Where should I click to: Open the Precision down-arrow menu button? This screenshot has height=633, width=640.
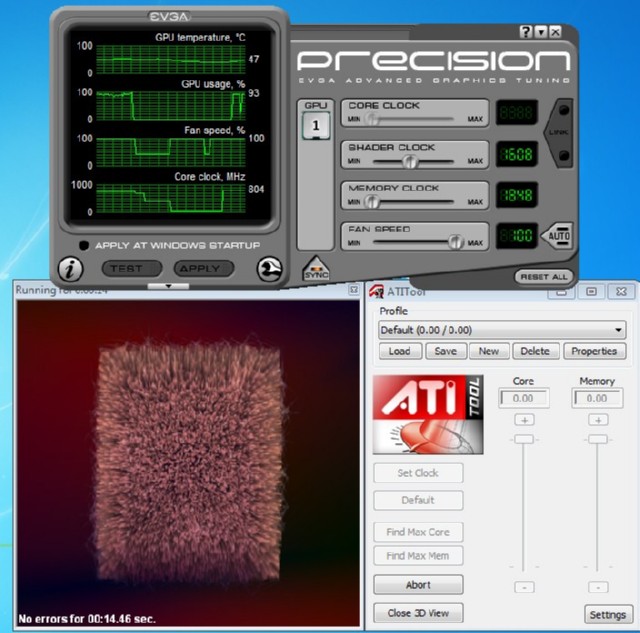pyautogui.click(x=541, y=32)
